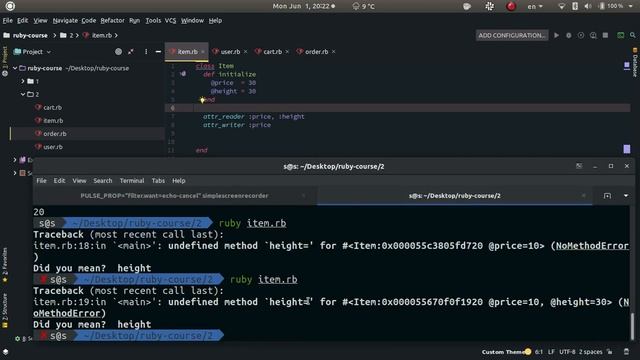
Task: Click the stop square icon in toolbar
Action: [x=606, y=36]
